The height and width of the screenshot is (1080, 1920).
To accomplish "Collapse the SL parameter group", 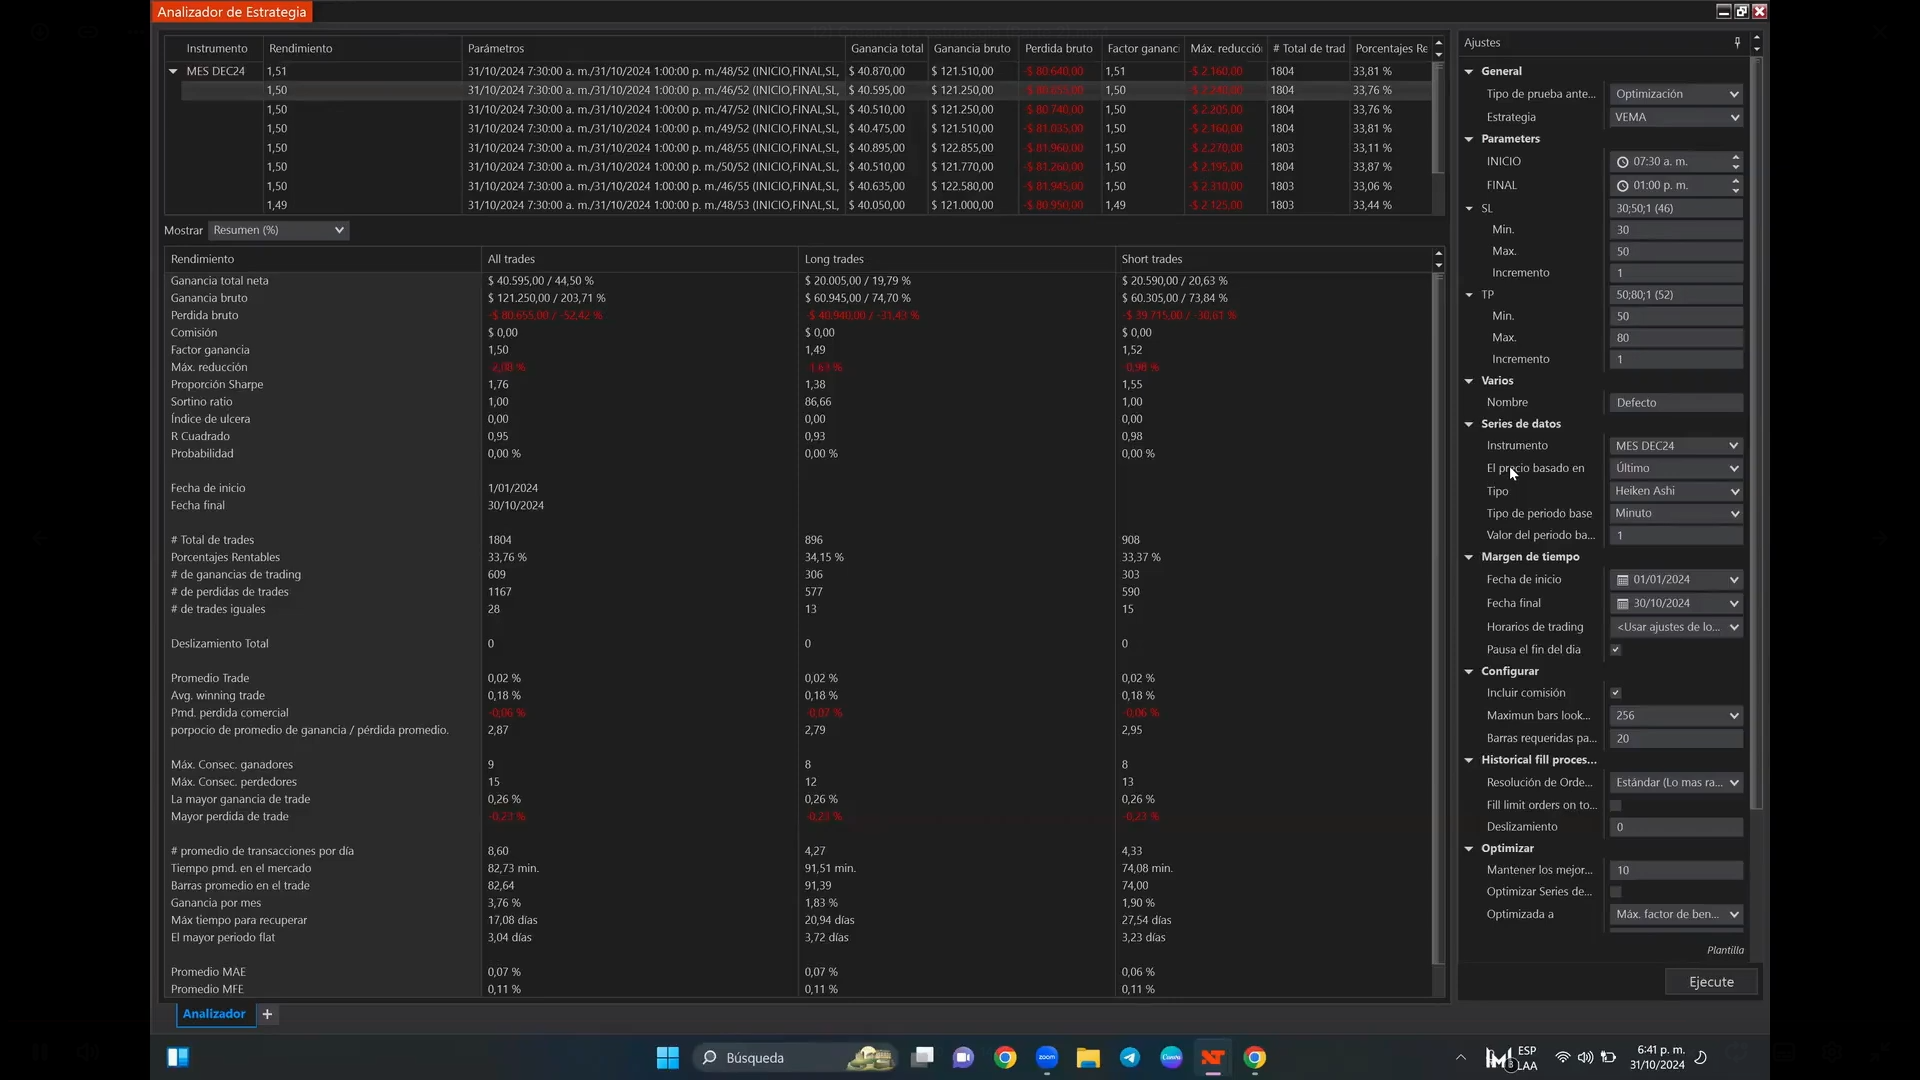I will pyautogui.click(x=1469, y=209).
